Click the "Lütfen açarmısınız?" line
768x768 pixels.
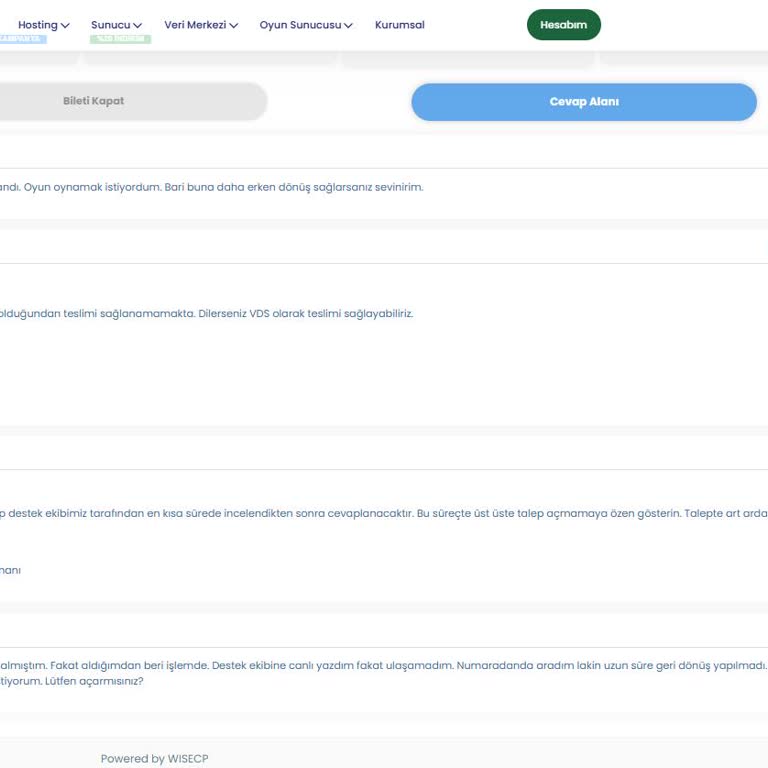[72, 681]
